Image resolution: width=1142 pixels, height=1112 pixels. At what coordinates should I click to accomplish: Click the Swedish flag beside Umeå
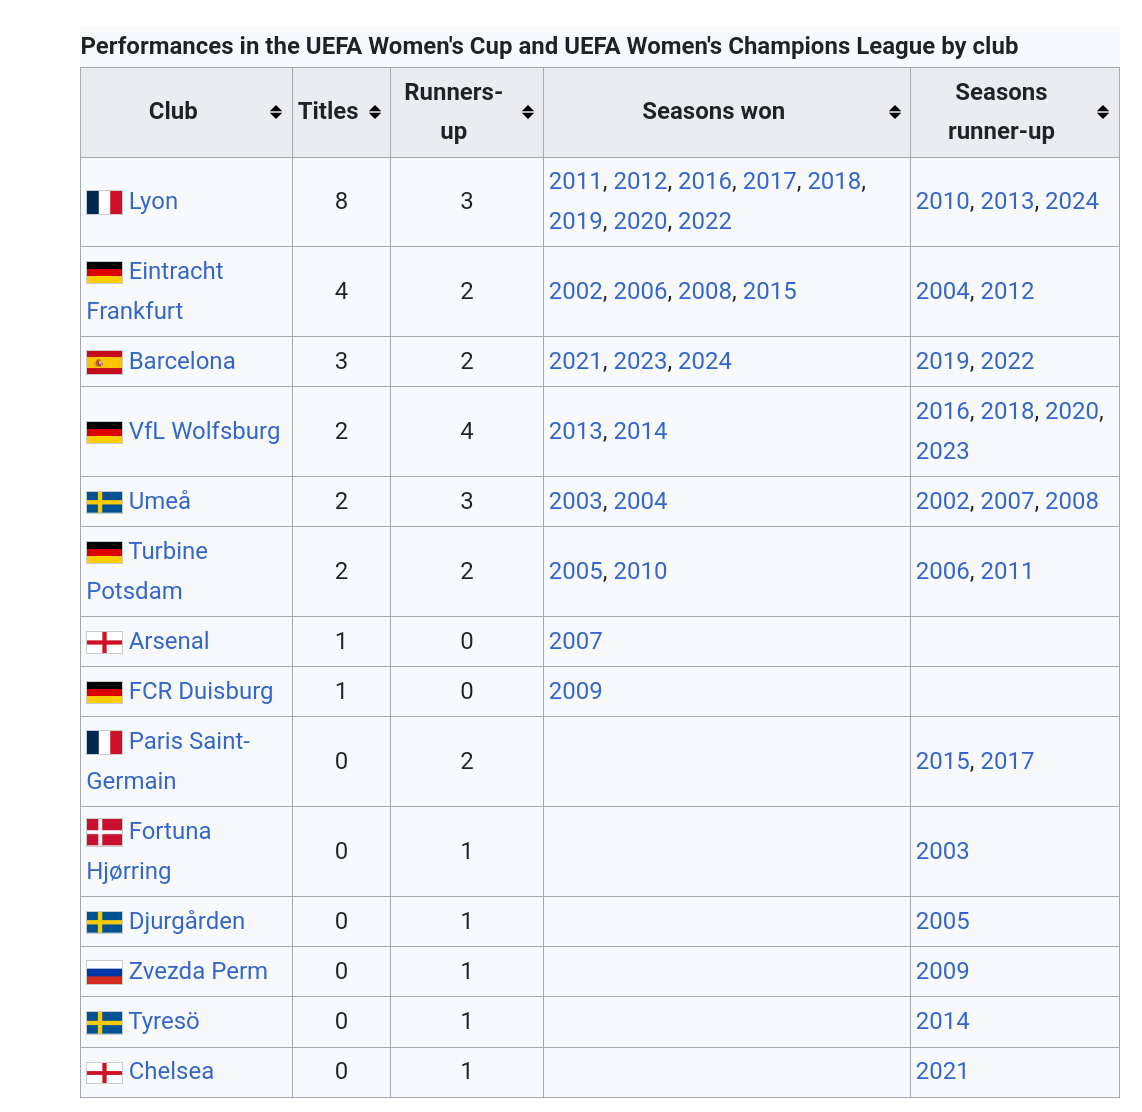click(104, 502)
